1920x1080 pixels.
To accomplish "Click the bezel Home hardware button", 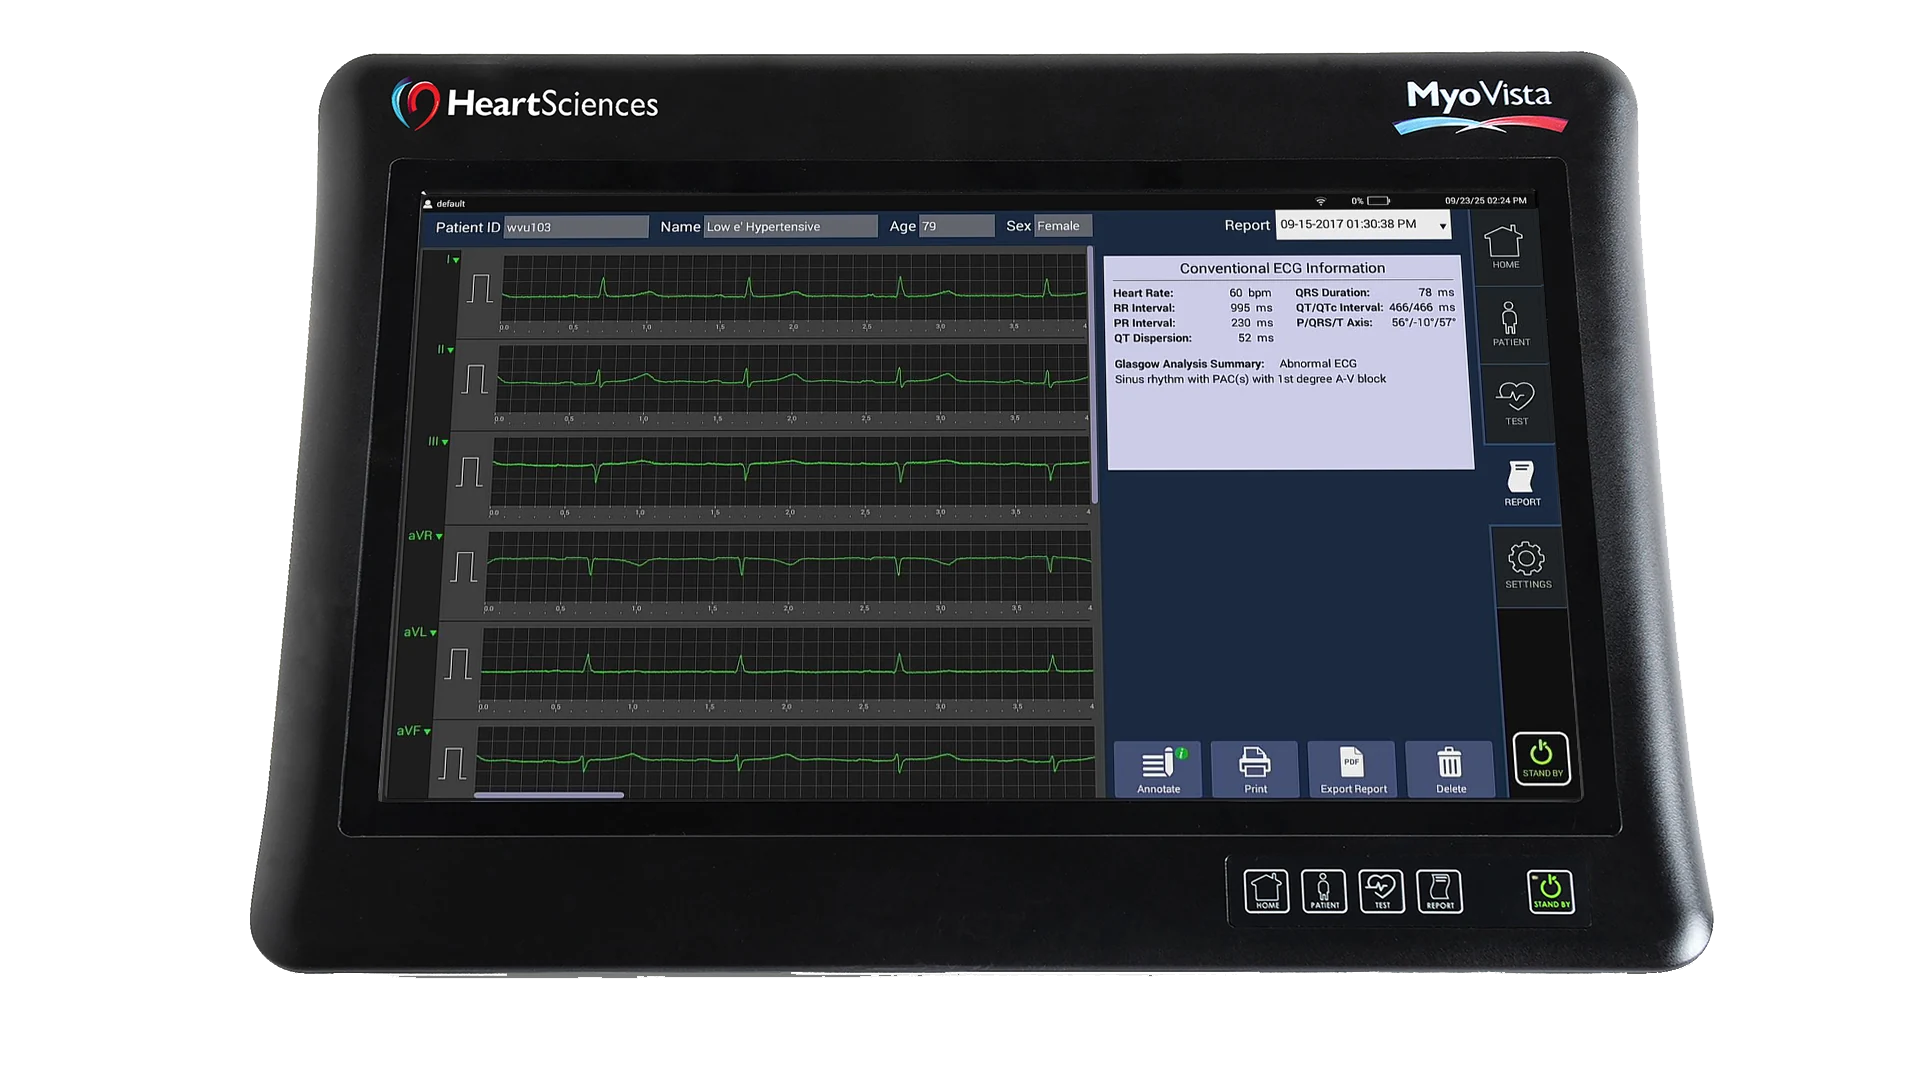I will [x=1266, y=891].
